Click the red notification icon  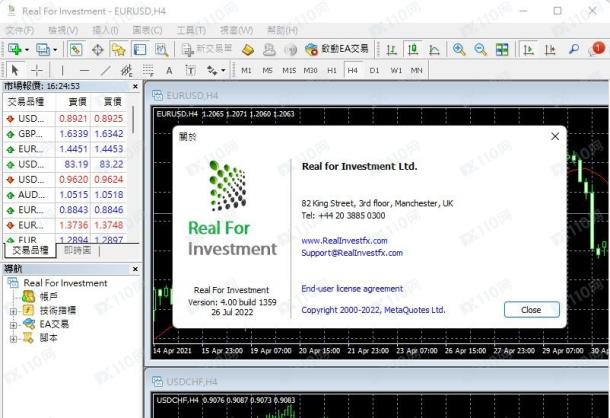(598, 49)
